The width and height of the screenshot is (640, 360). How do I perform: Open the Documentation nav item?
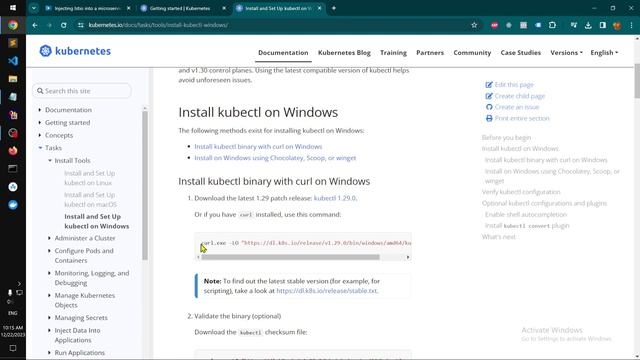283,53
